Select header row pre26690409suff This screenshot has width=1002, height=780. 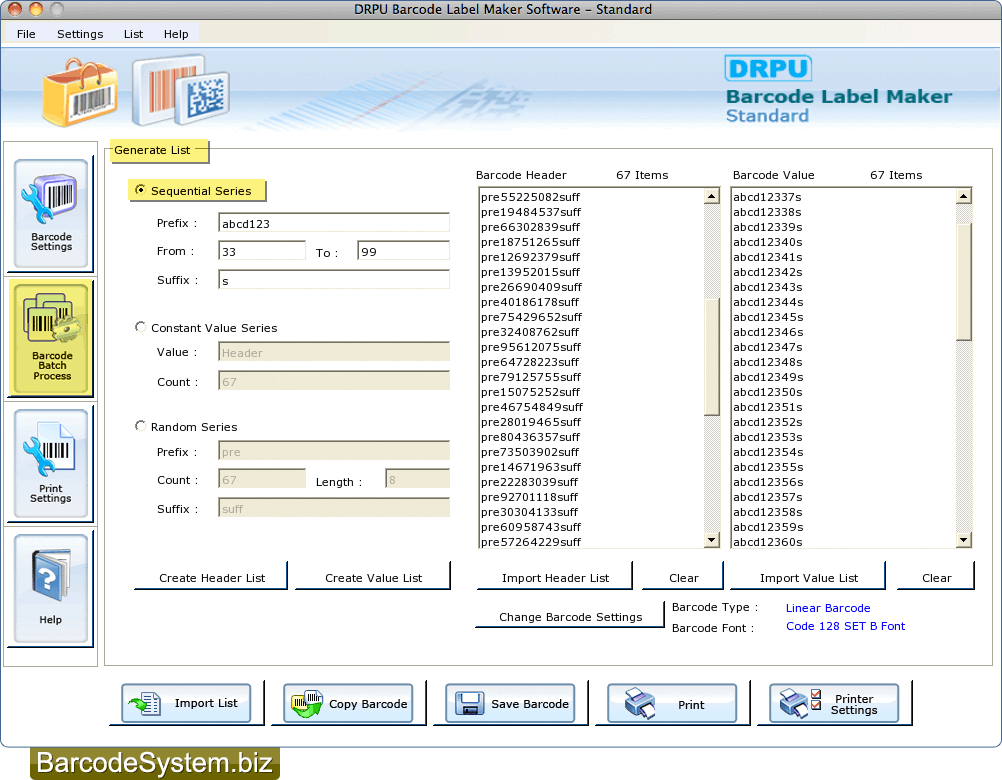(x=591, y=287)
